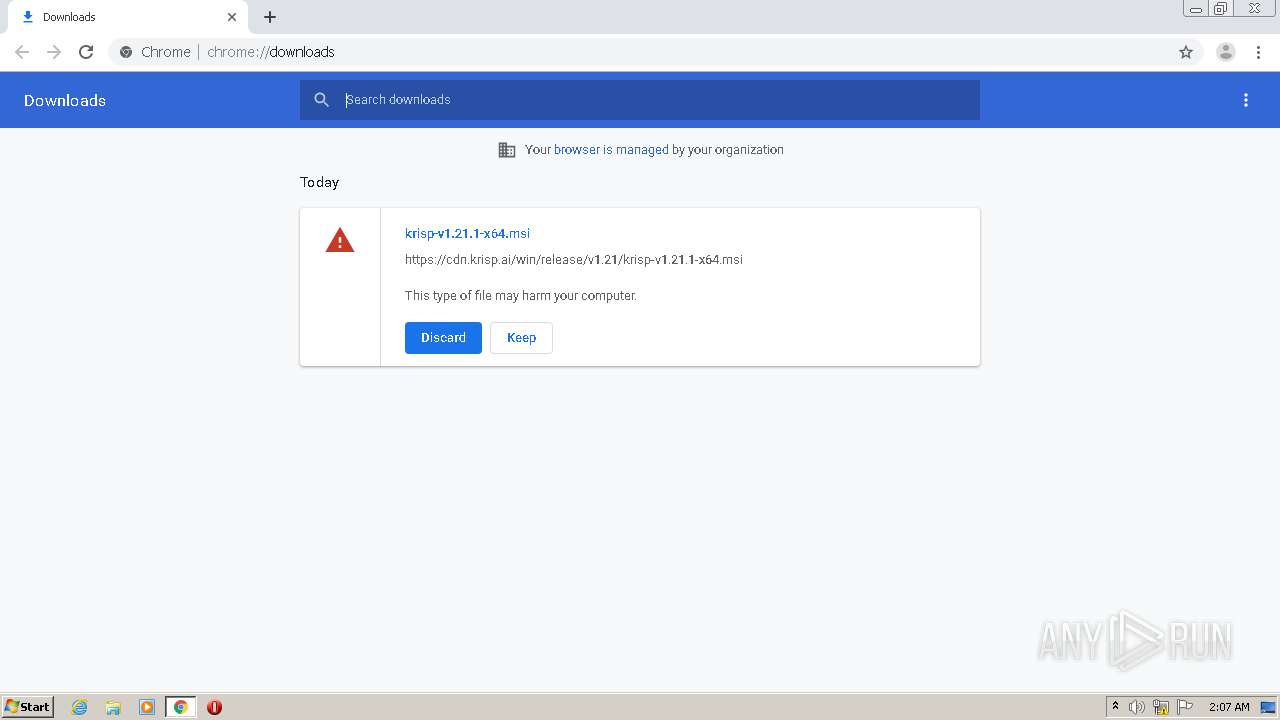
Task: Follow the 'browser is managed' link
Action: click(611, 150)
